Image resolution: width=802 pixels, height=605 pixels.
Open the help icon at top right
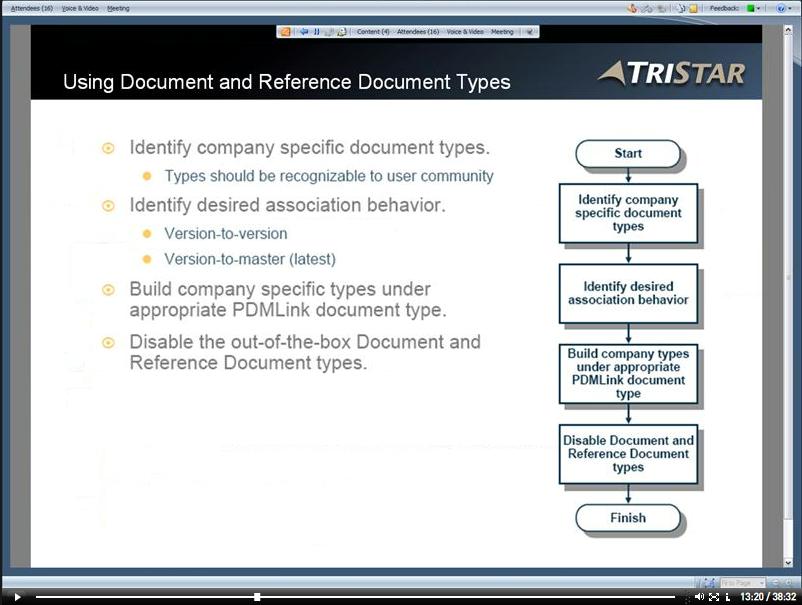click(x=781, y=8)
